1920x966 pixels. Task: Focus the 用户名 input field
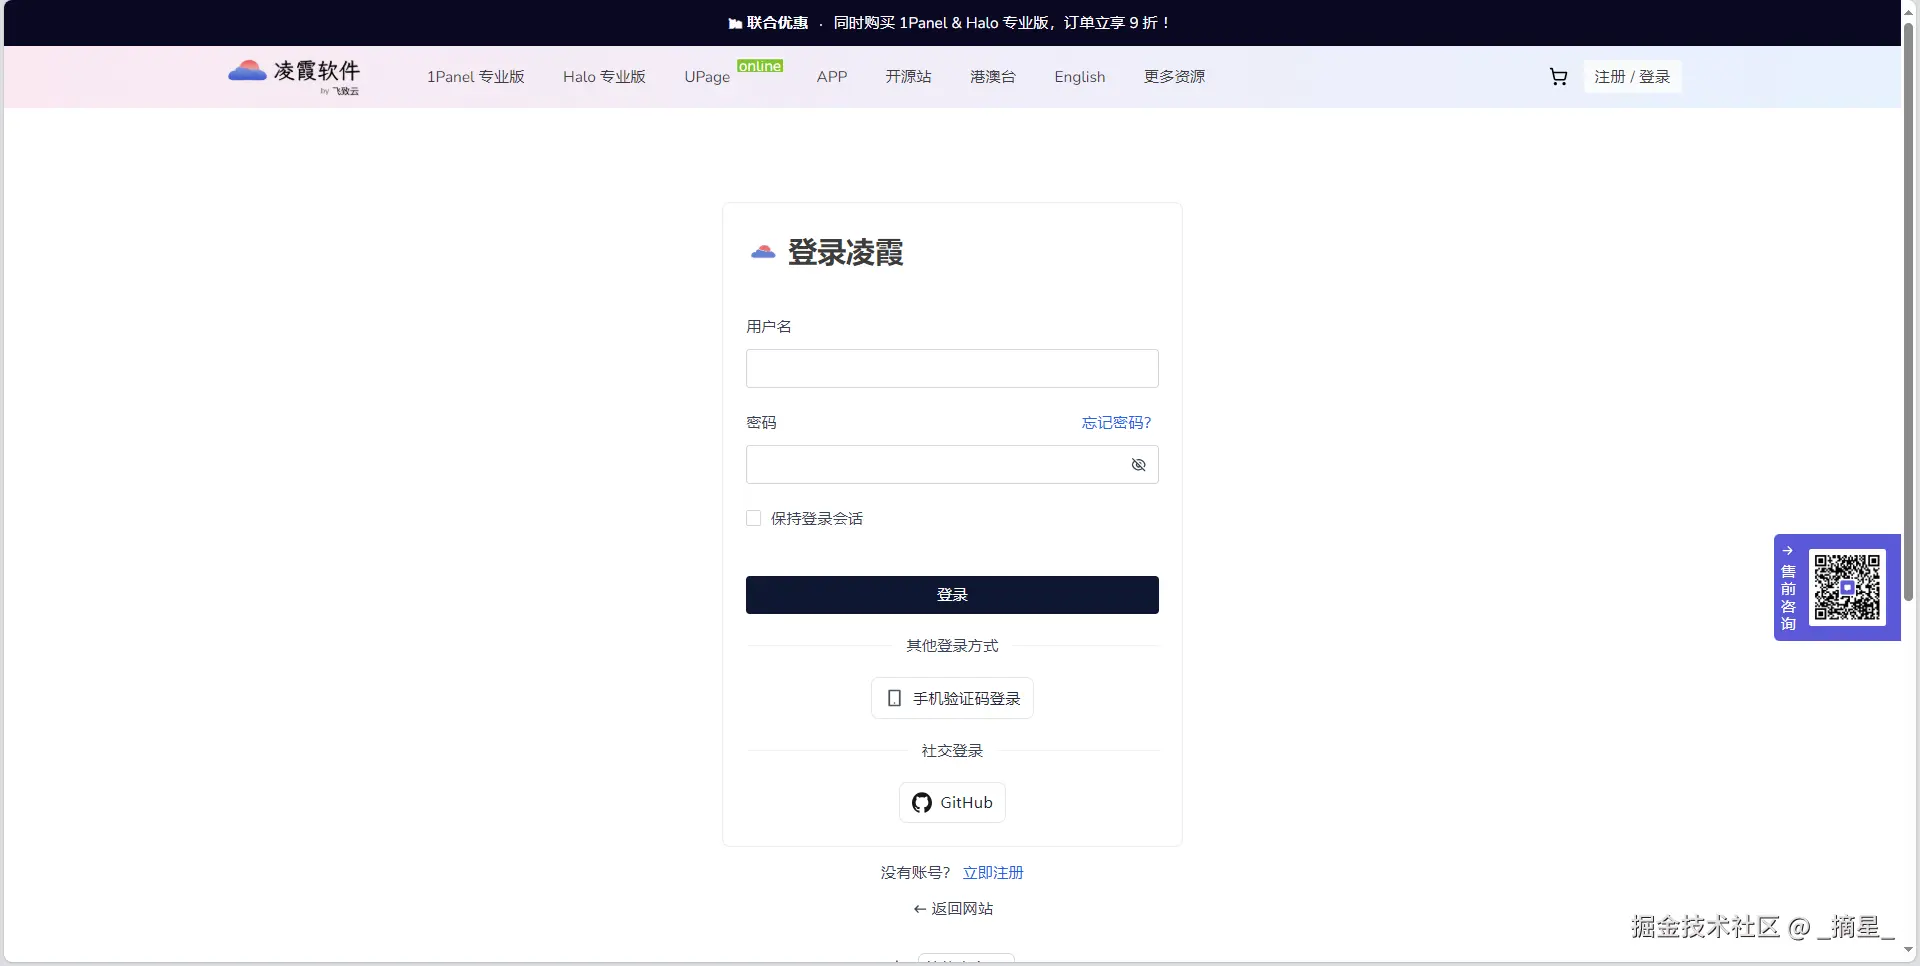click(952, 368)
